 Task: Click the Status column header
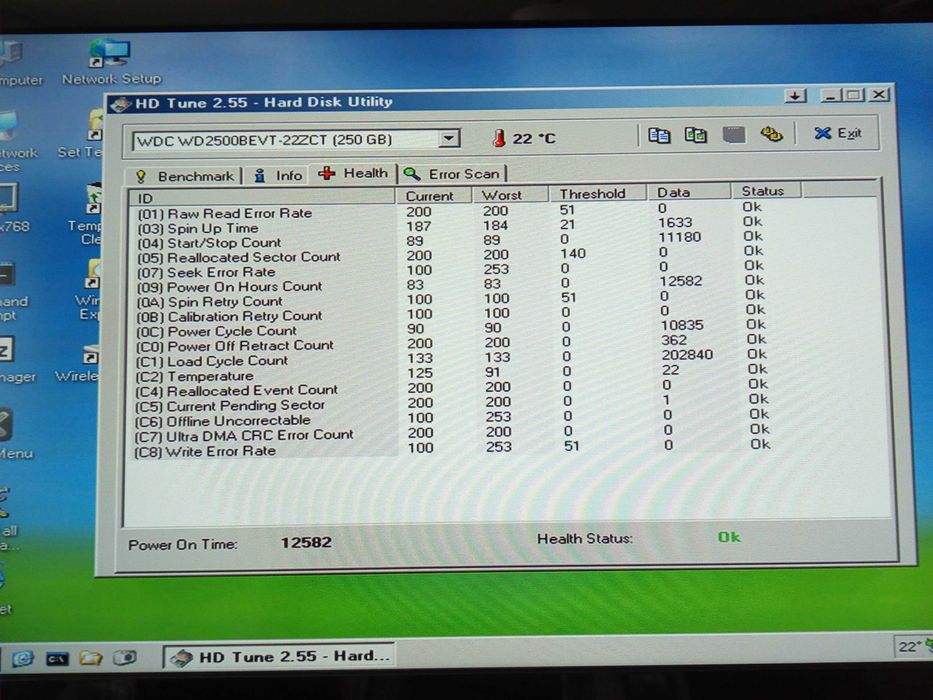click(x=766, y=191)
